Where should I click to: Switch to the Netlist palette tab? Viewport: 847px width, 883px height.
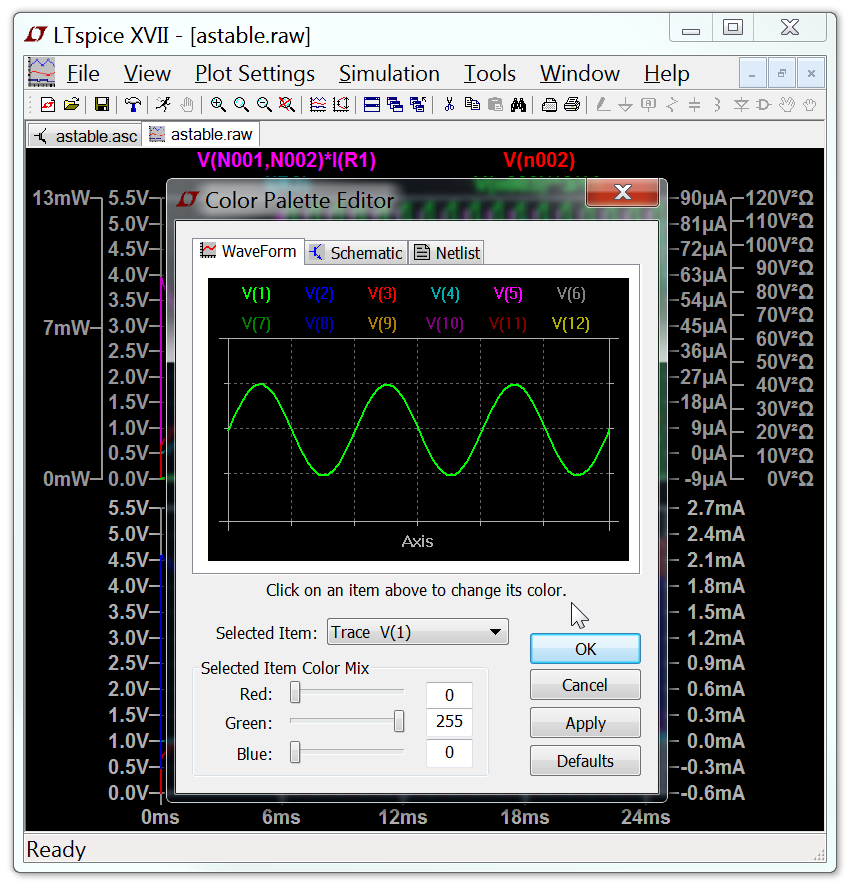pos(447,253)
